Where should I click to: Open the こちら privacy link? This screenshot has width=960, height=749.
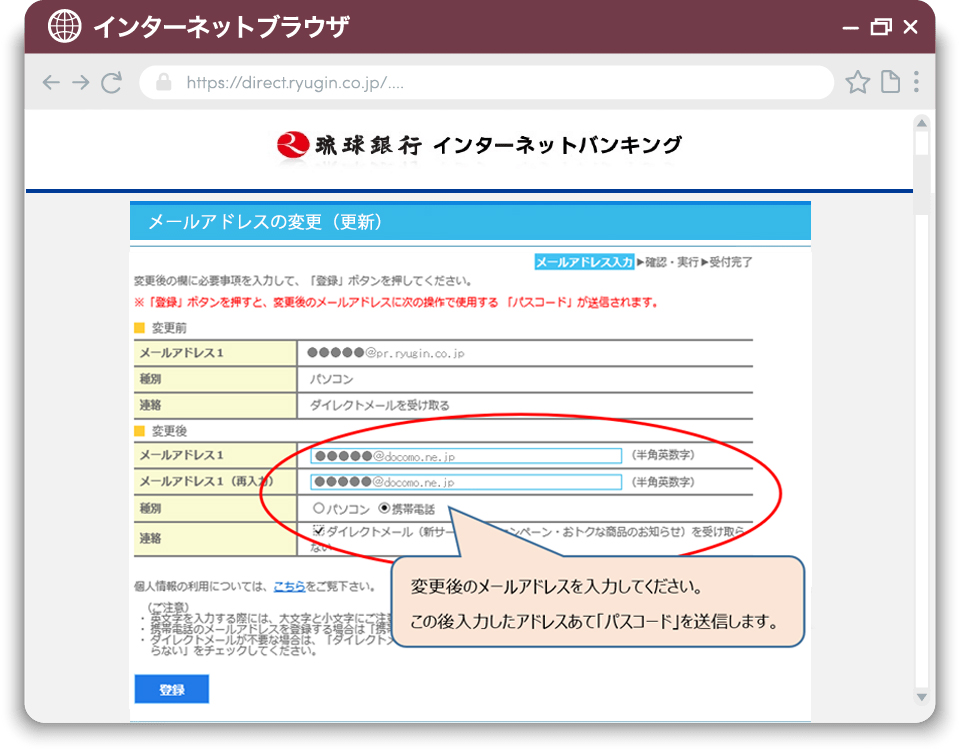[289, 586]
